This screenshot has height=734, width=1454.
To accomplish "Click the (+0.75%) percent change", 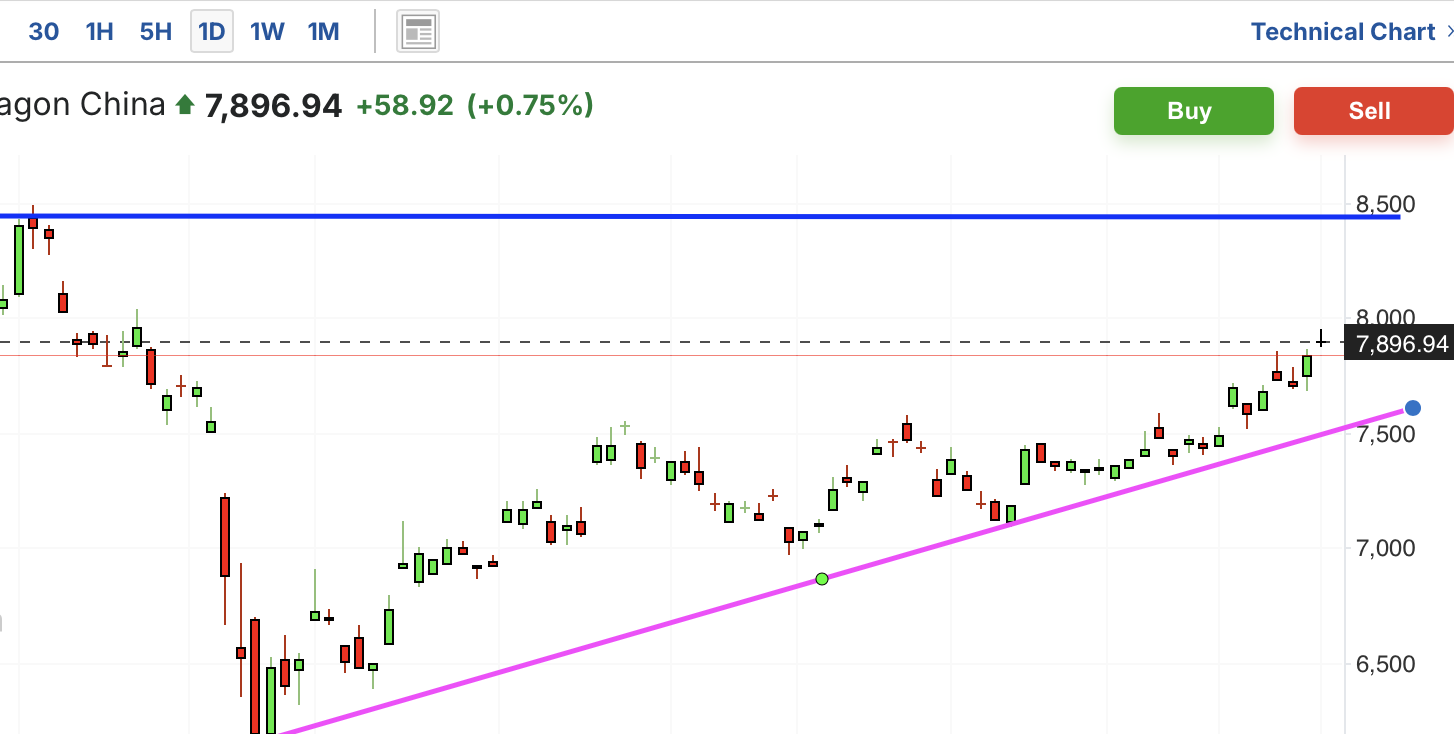I will click(x=530, y=105).
